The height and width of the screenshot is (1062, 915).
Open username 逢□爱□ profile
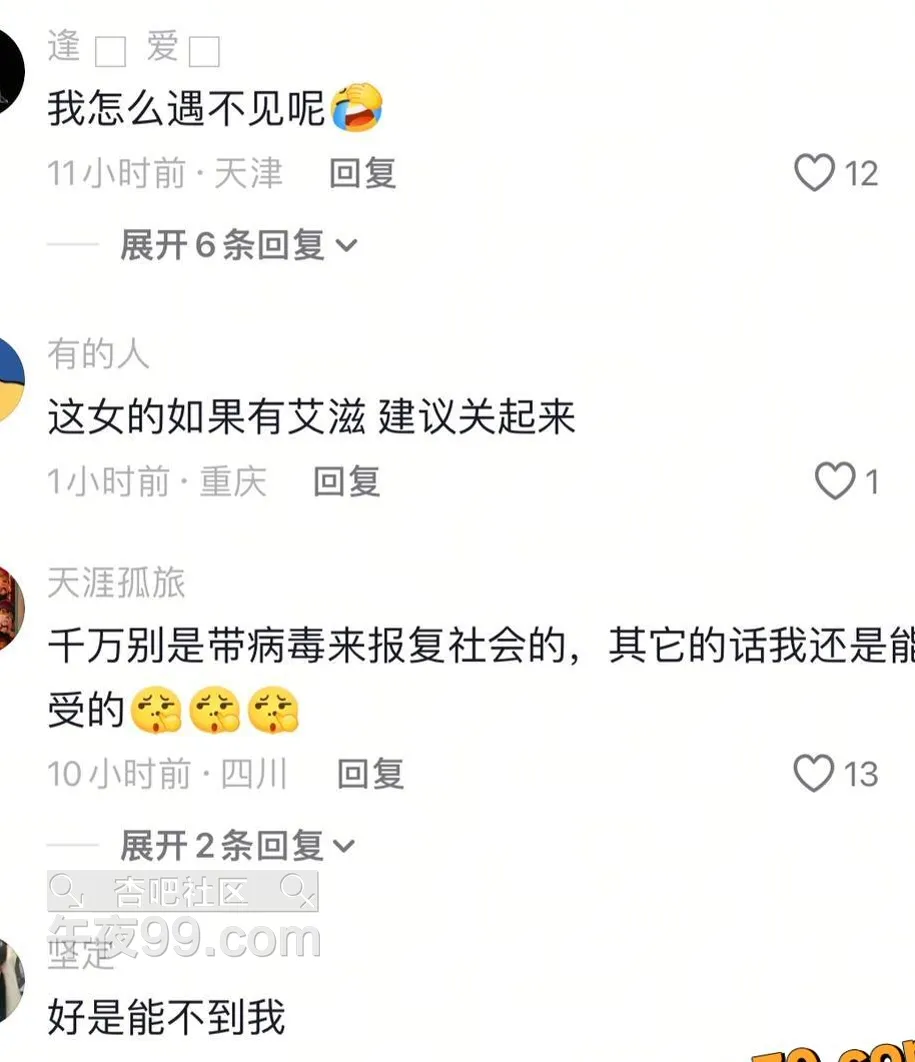134,47
